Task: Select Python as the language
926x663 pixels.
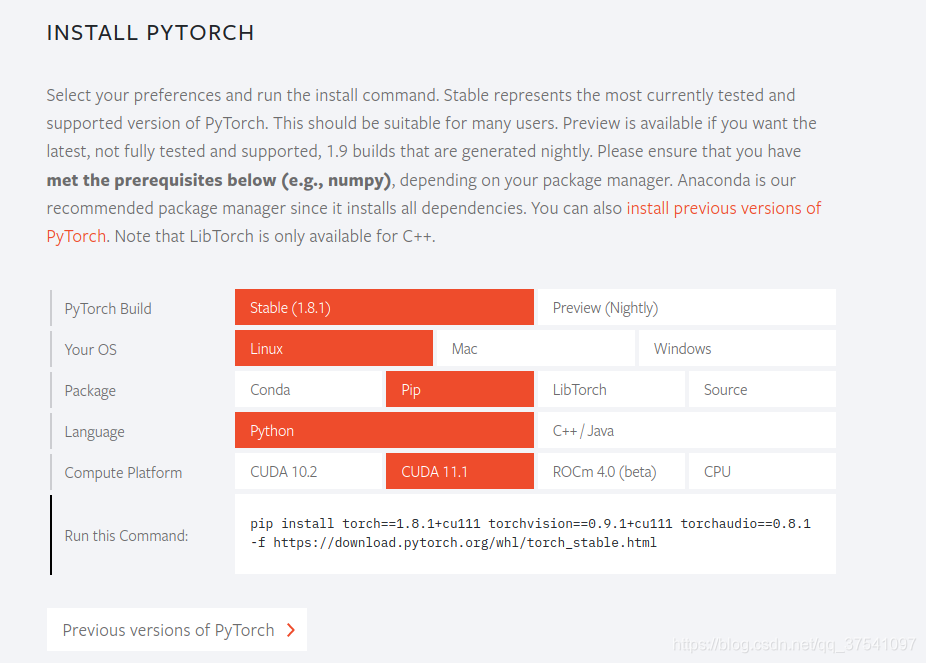Action: coord(384,430)
